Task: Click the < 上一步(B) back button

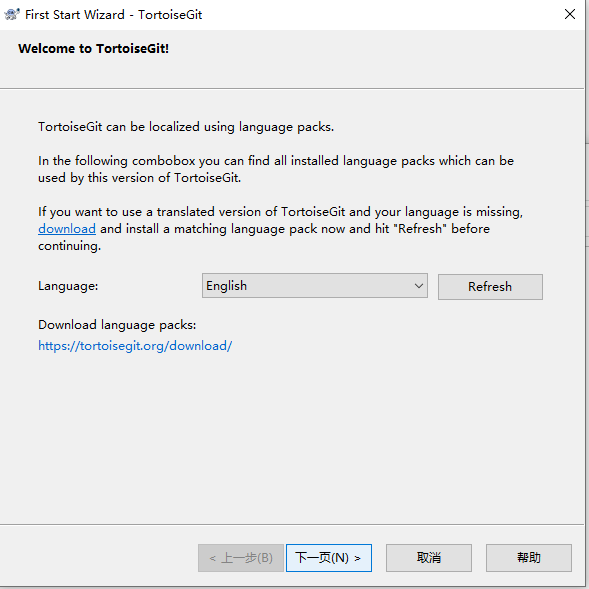Action: click(241, 558)
